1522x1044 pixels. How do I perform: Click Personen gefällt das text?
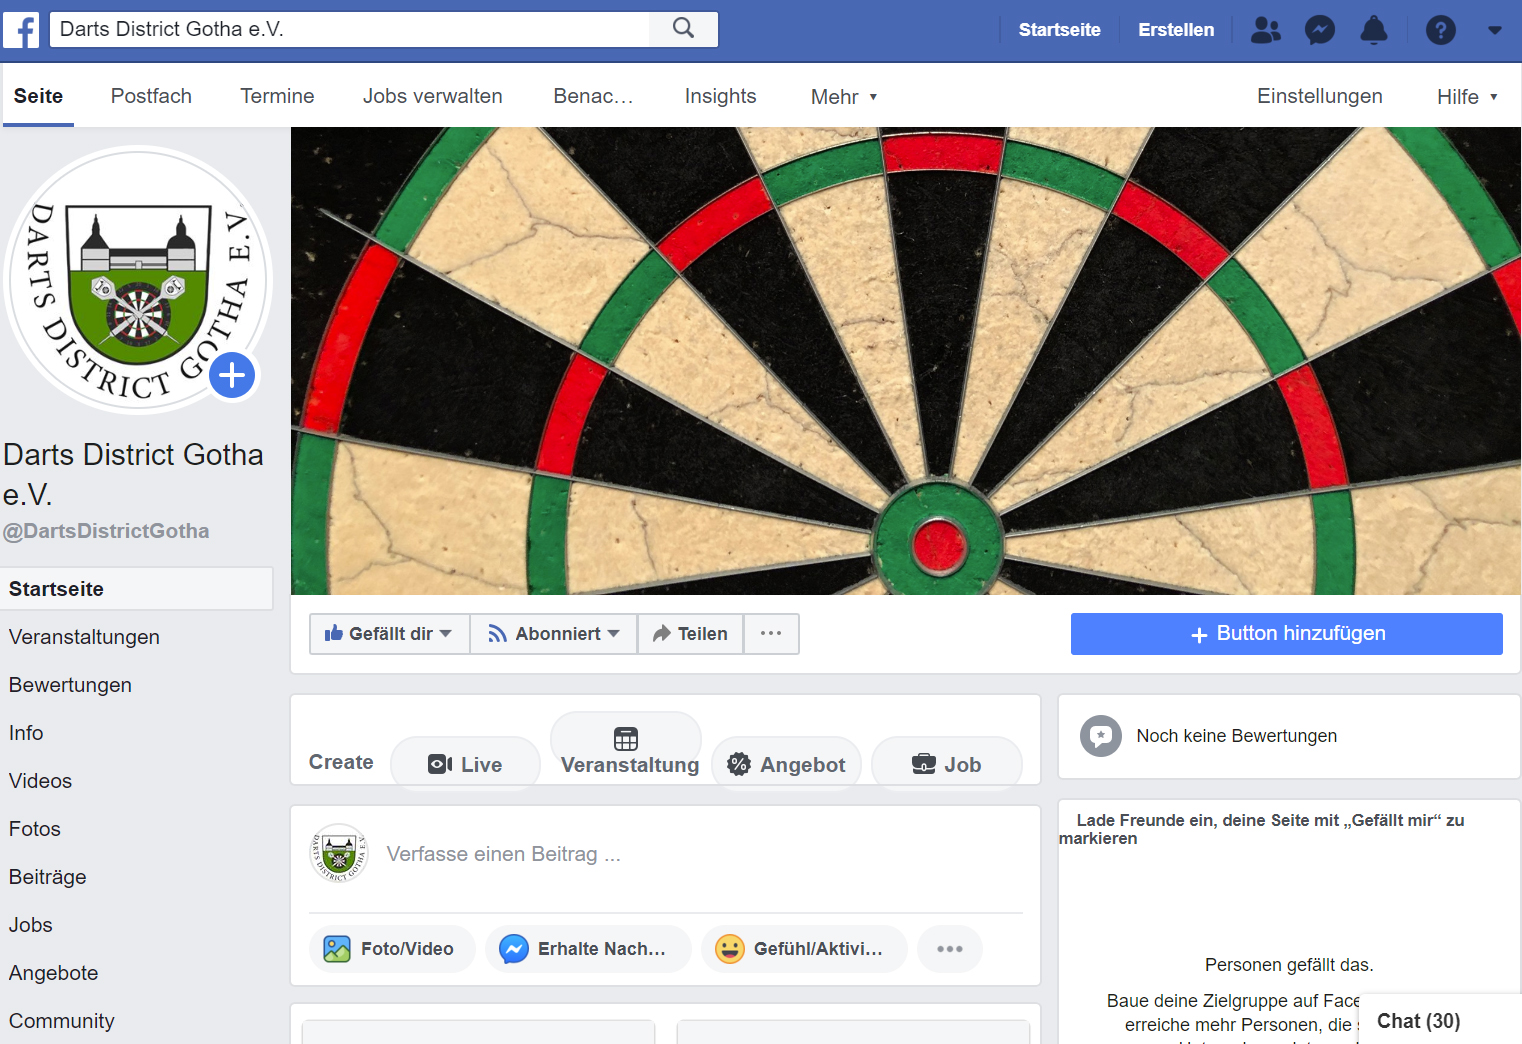(1289, 965)
